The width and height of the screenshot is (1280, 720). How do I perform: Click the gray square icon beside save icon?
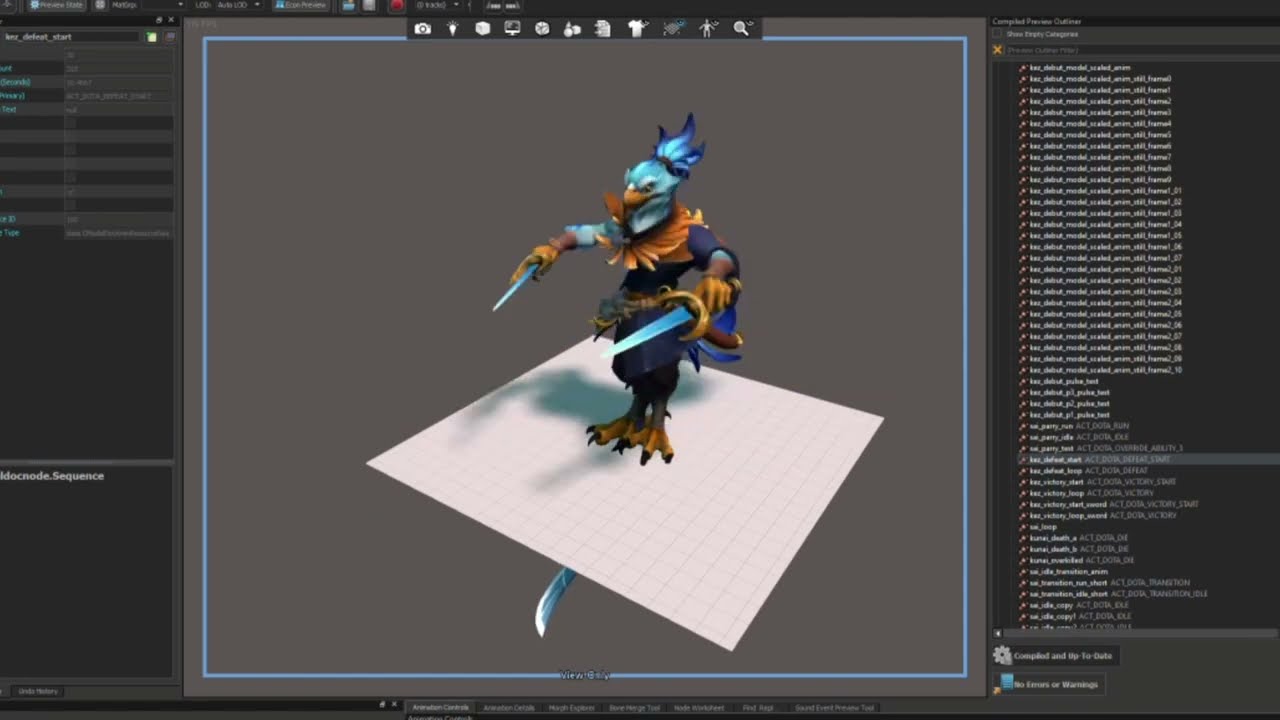369,5
